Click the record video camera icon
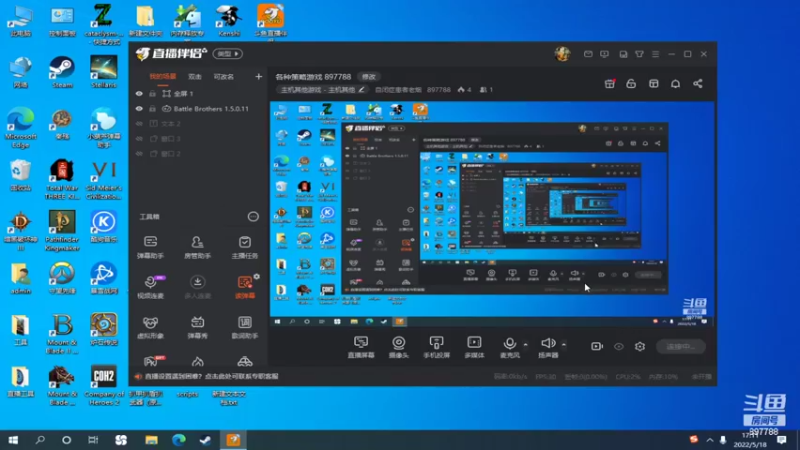 (597, 346)
